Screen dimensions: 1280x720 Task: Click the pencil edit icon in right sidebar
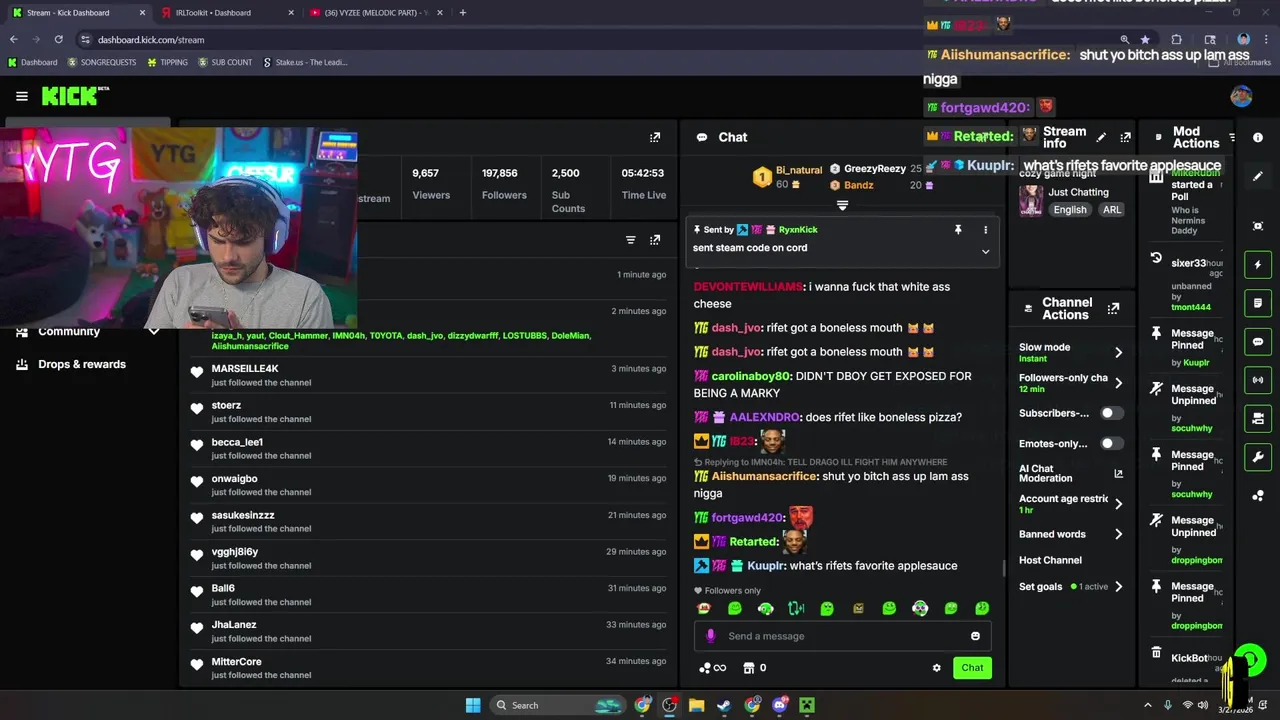pyautogui.click(x=1258, y=176)
